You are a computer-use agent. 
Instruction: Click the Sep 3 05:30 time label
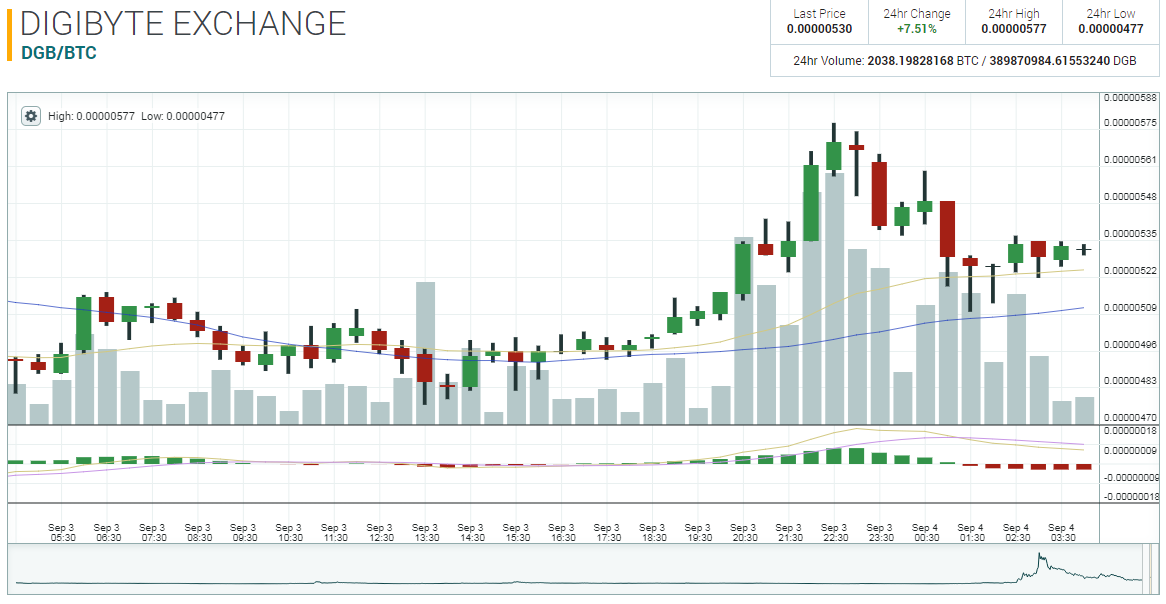[x=62, y=533]
